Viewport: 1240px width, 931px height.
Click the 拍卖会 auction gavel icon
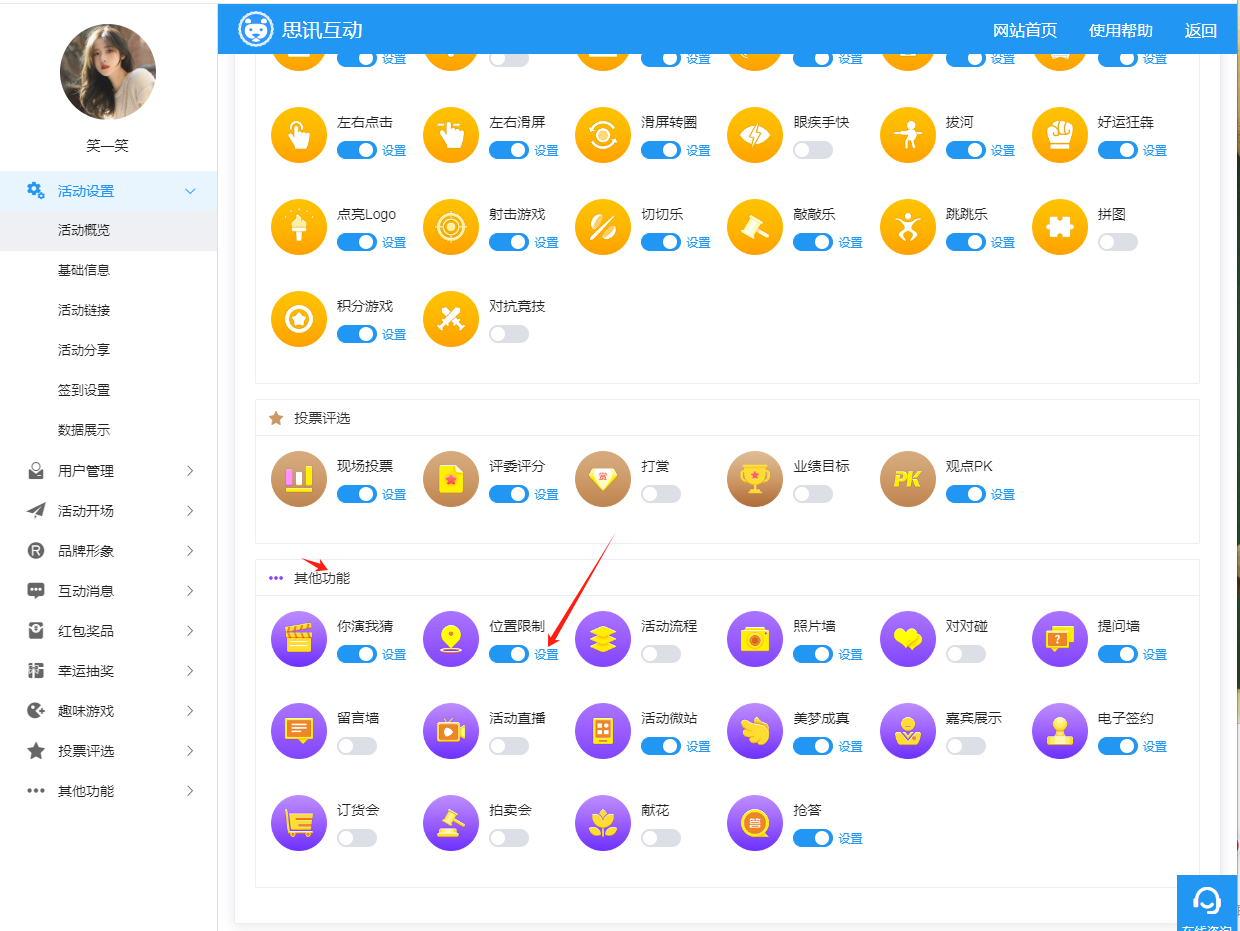pos(451,823)
